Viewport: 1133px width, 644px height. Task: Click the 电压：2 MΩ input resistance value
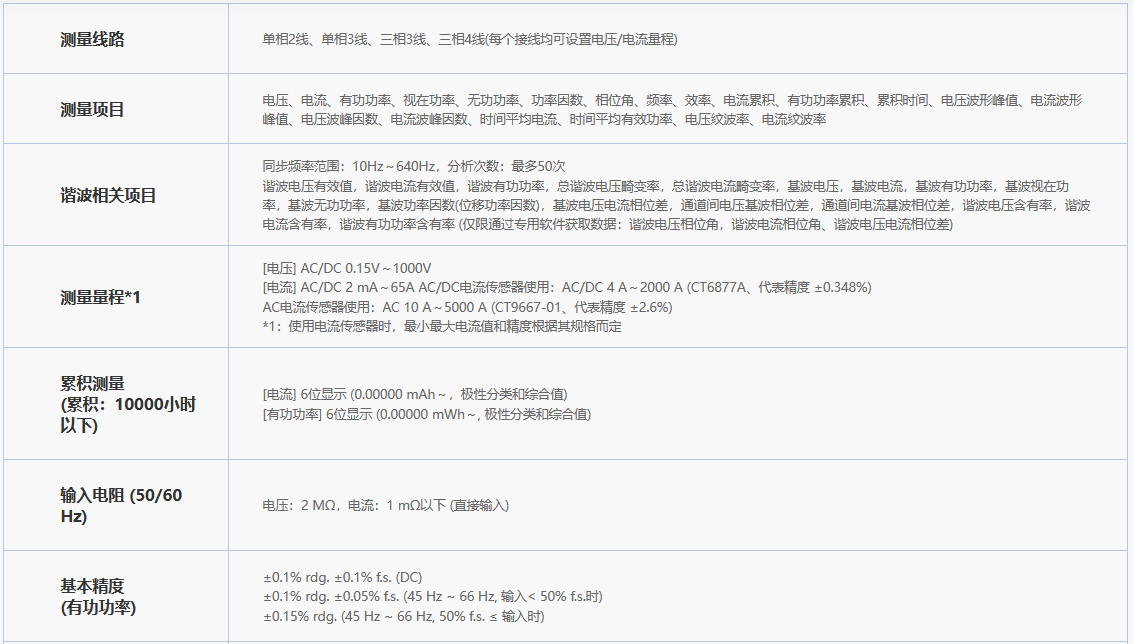coord(385,506)
